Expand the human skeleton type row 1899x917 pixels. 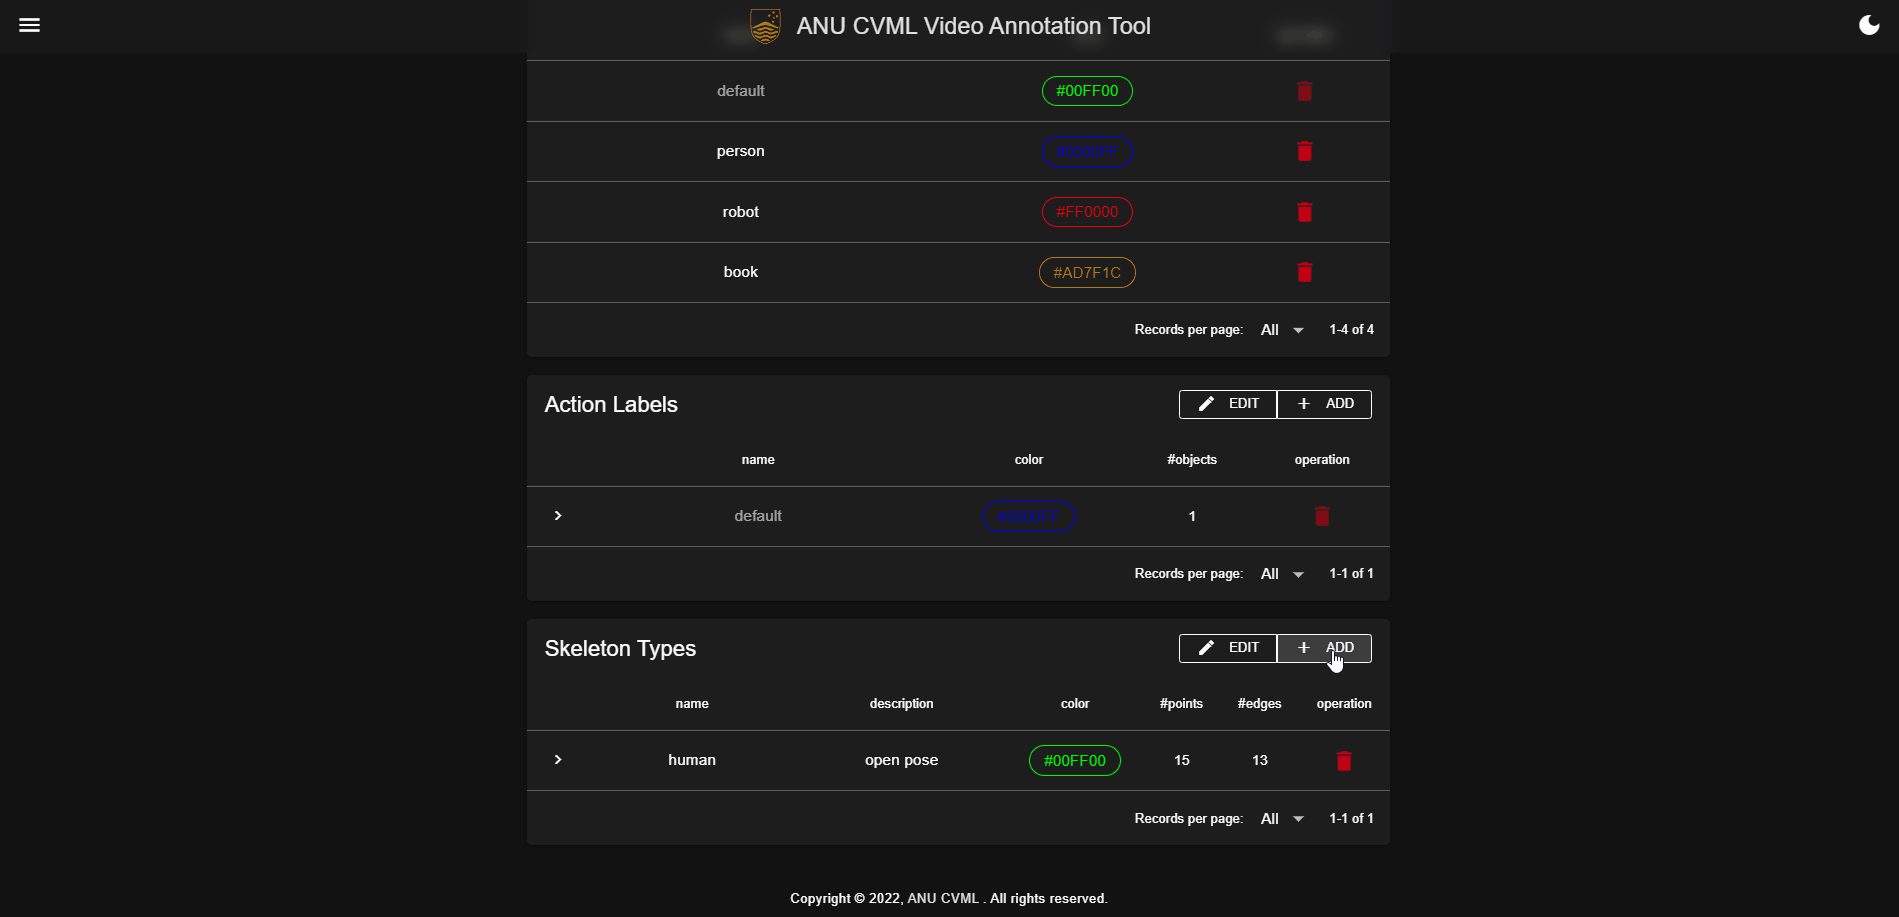coord(558,760)
